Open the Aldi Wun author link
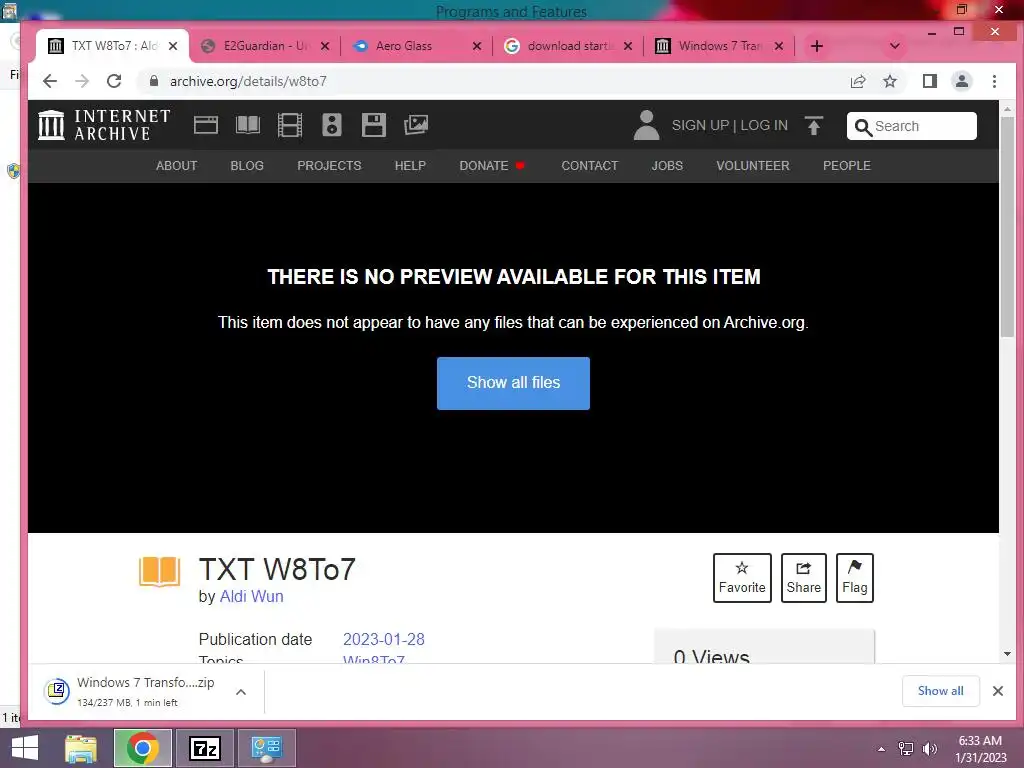The height and width of the screenshot is (768, 1024). 251,596
